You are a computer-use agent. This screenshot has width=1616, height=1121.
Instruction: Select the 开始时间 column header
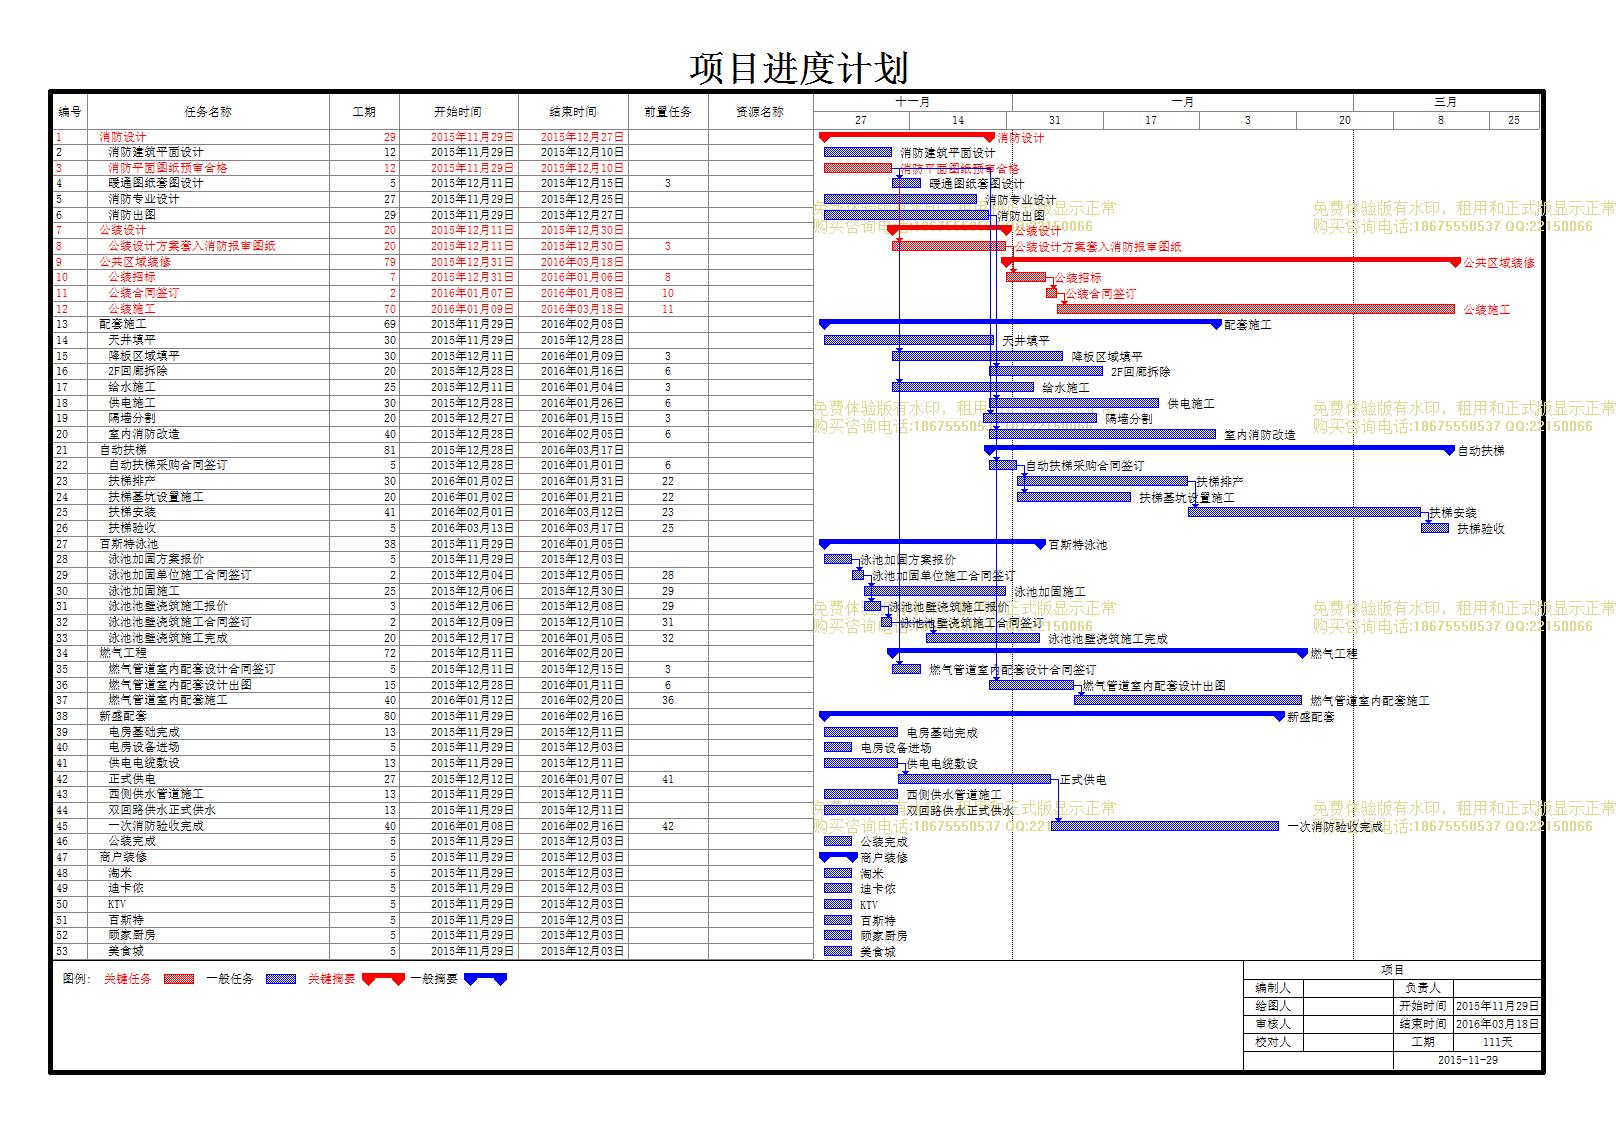point(458,112)
